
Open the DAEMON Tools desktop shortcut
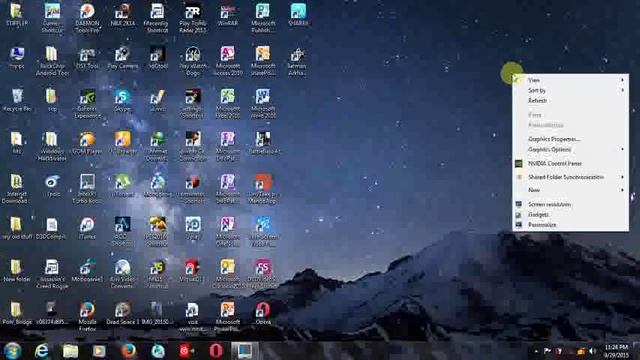tap(87, 17)
